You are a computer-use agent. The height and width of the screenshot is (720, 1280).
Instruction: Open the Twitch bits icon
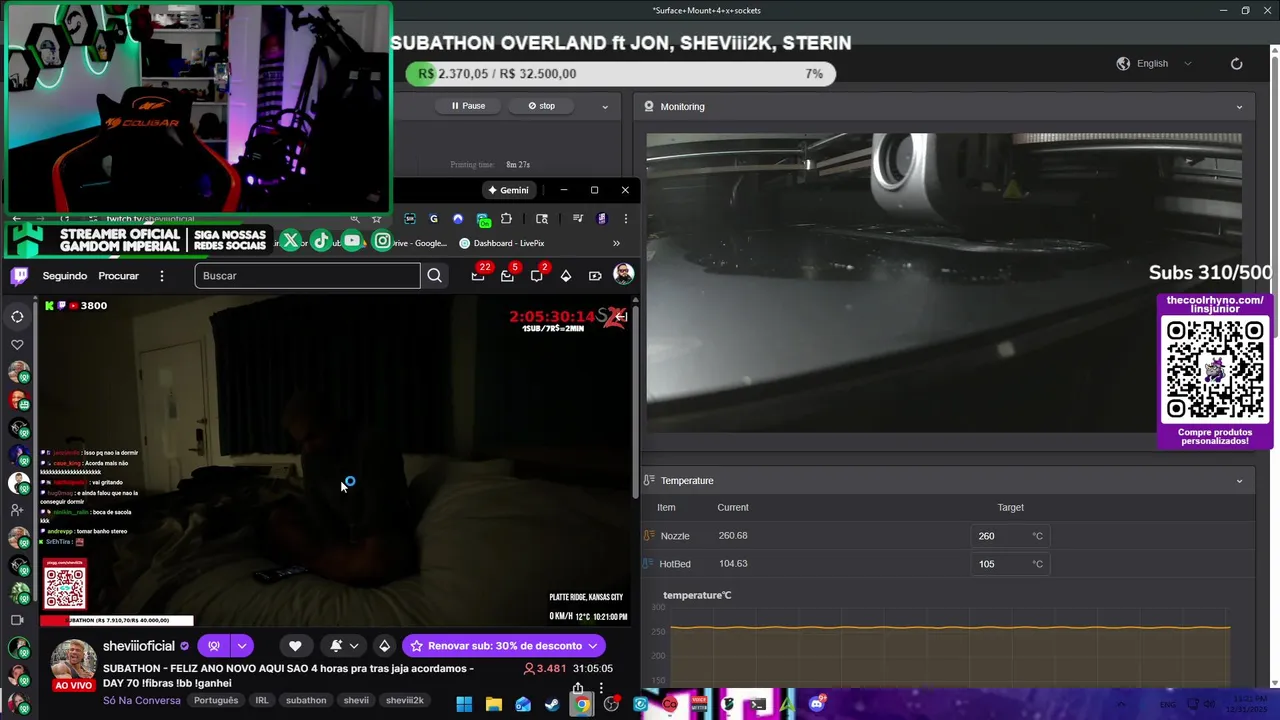tap(566, 276)
